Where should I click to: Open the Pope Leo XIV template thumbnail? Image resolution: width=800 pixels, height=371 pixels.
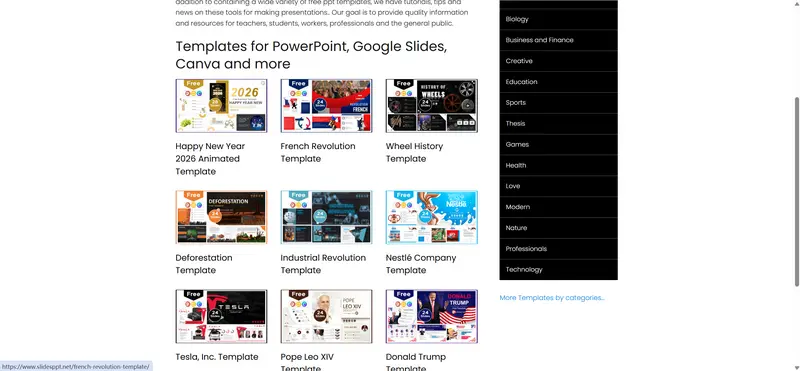click(327, 316)
